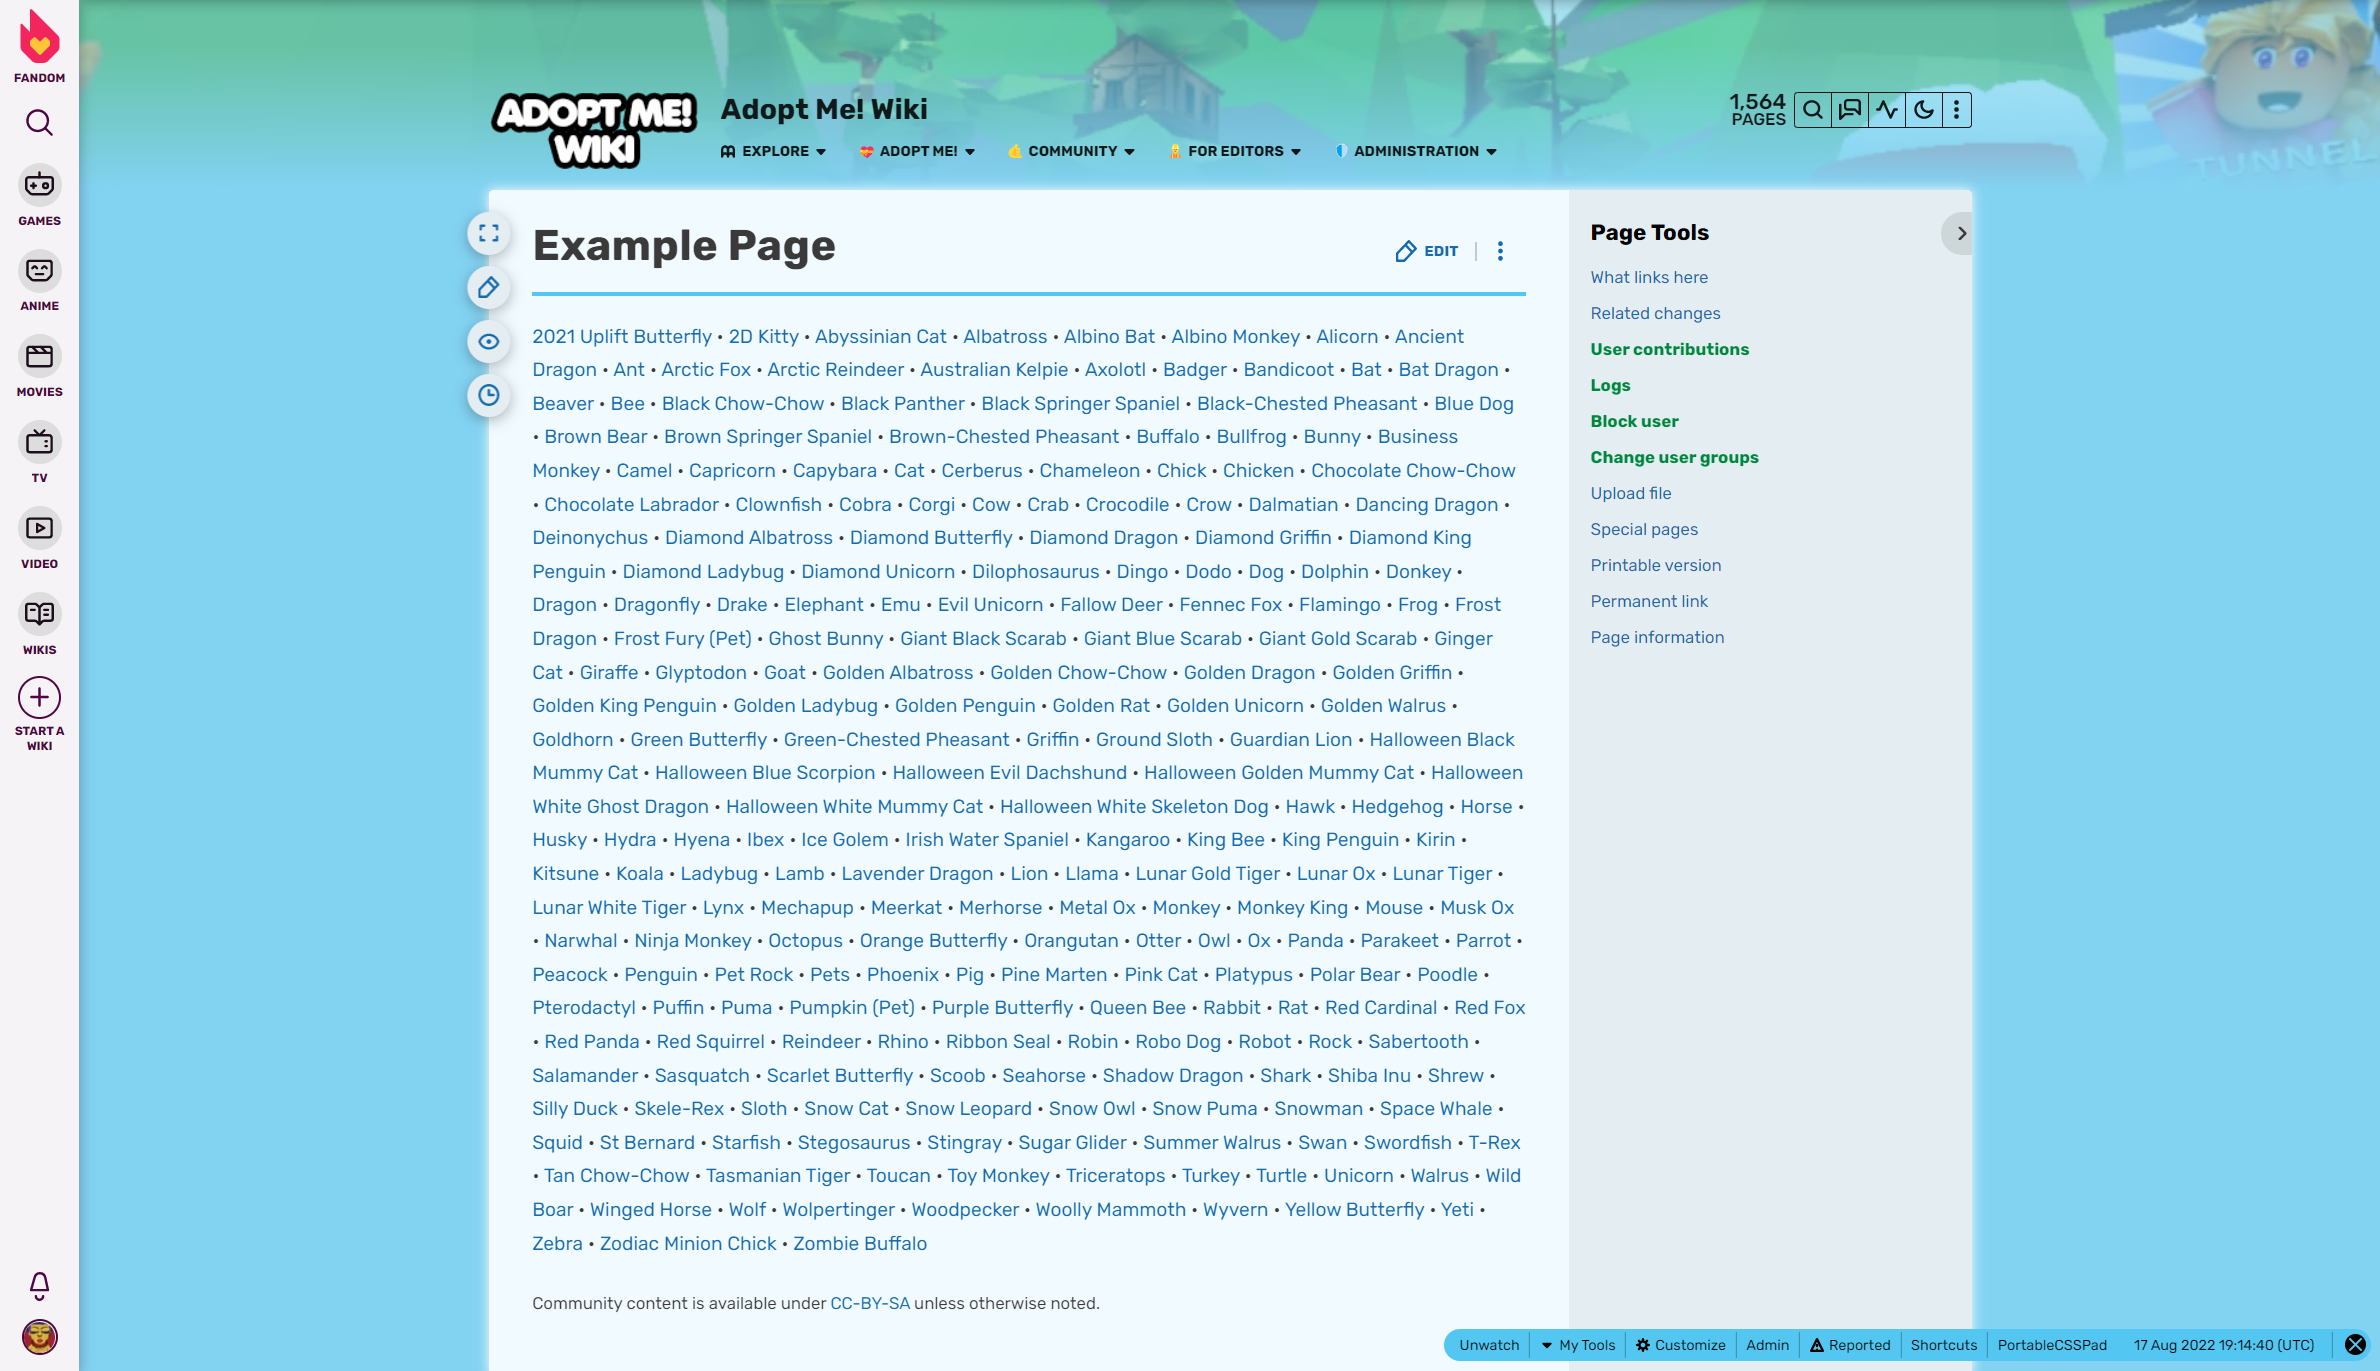
Task: Expand the Explore navigation dropdown
Action: (x=773, y=151)
